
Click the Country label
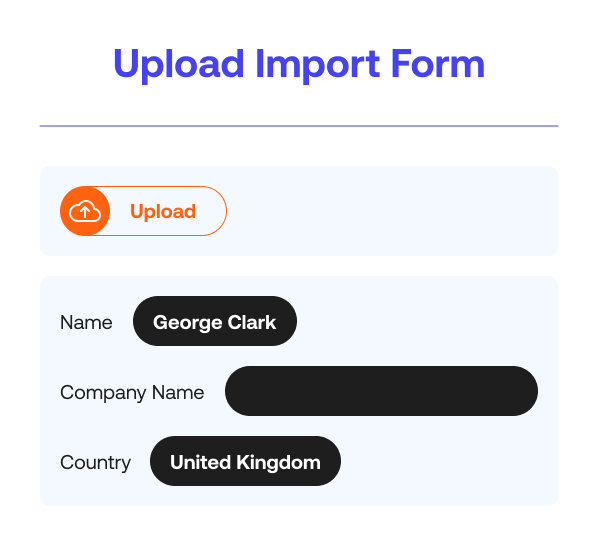coord(95,463)
